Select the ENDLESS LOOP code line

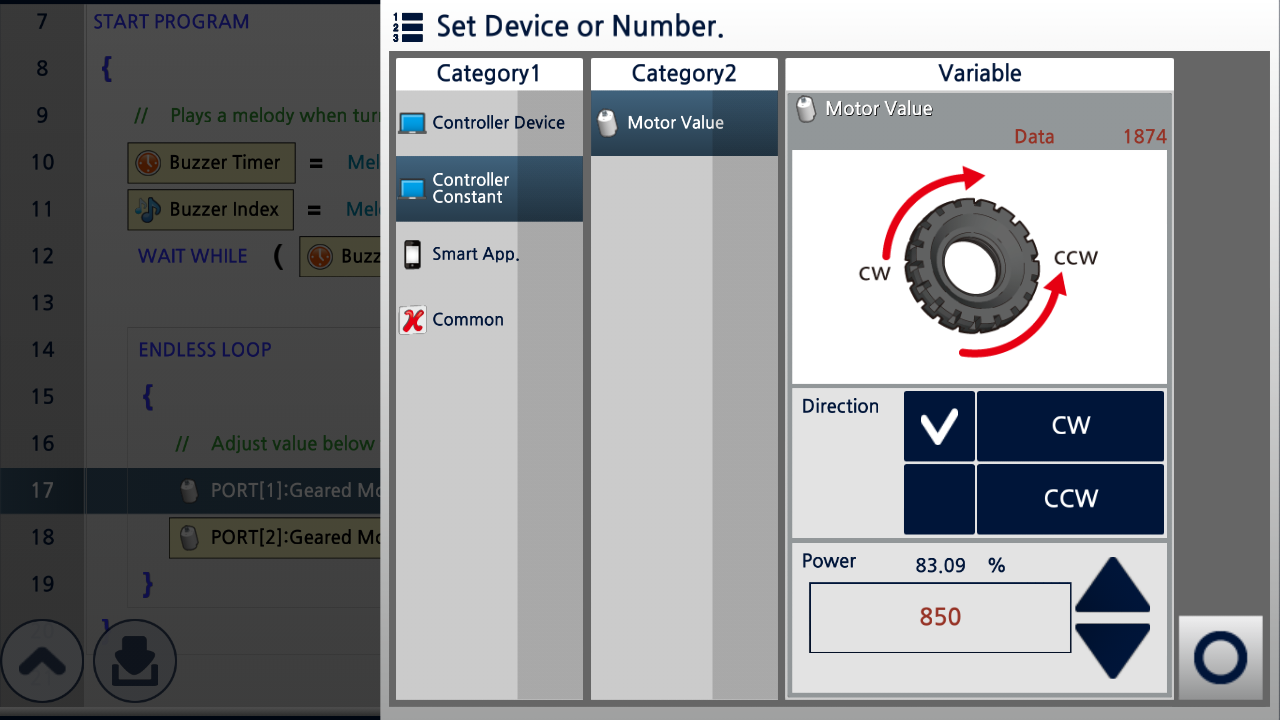pyautogui.click(x=205, y=350)
